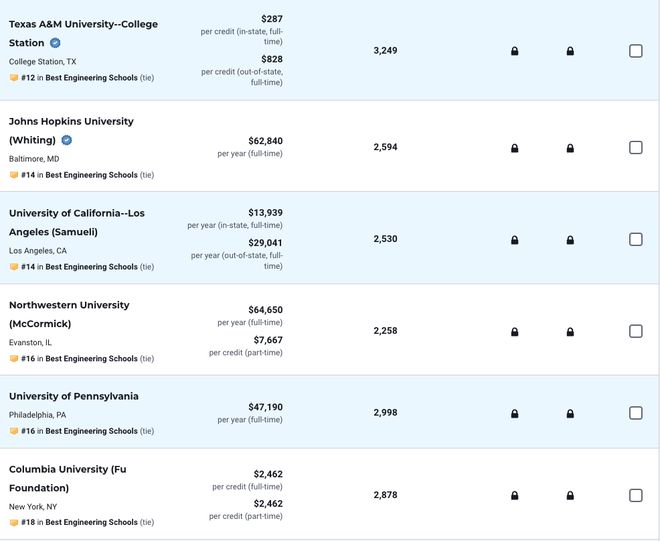Check the compare box for Texas A&M University

pos(636,51)
